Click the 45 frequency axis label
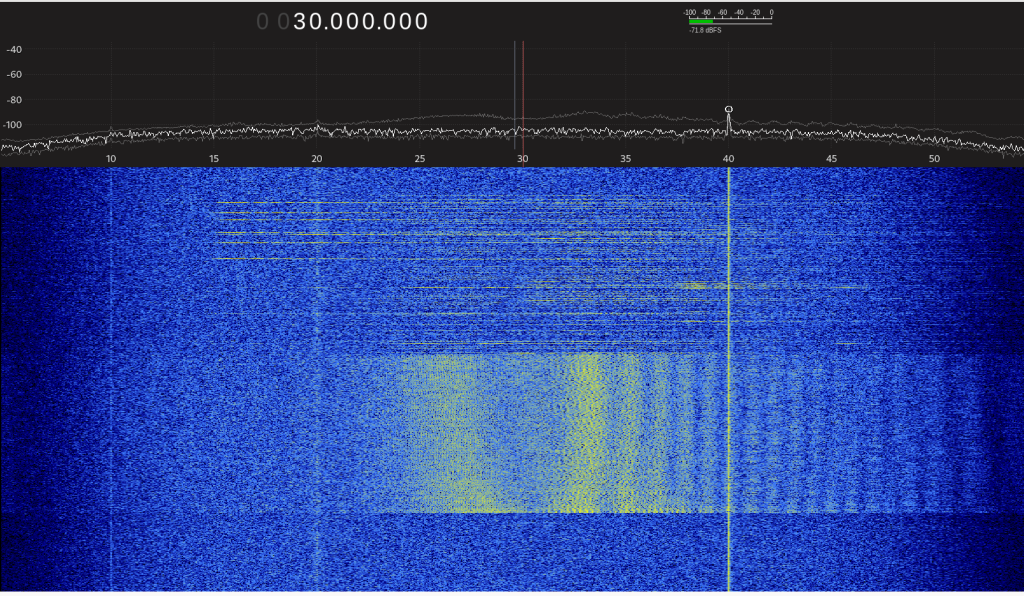 coord(831,159)
